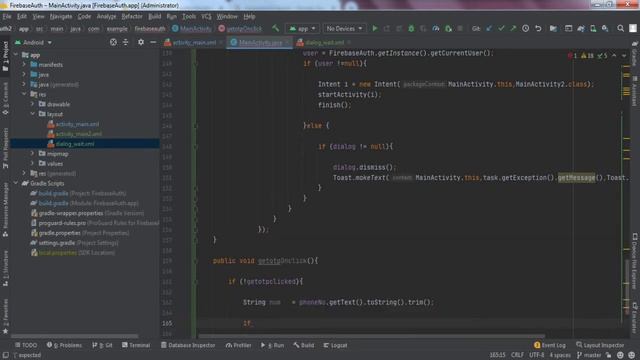Hide the Project panel with minus icon
640x360 pixels.
[x=153, y=42]
